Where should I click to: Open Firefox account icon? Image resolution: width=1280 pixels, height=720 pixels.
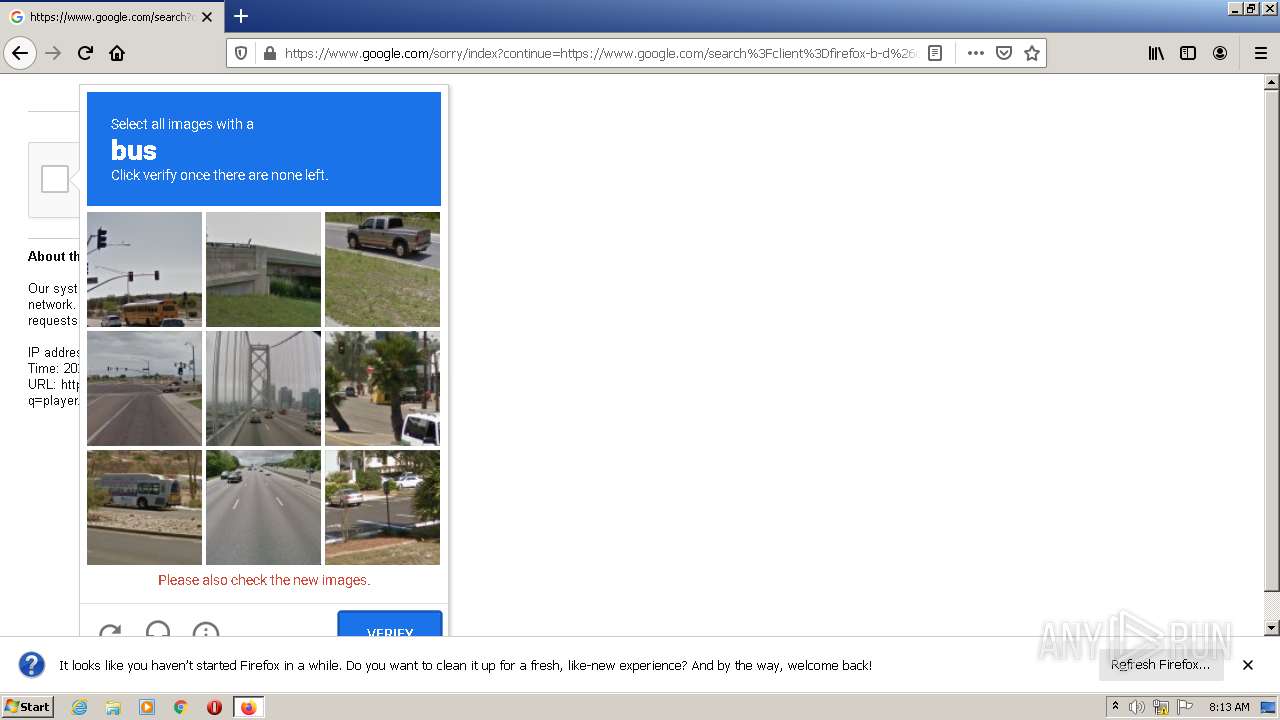coord(1220,53)
